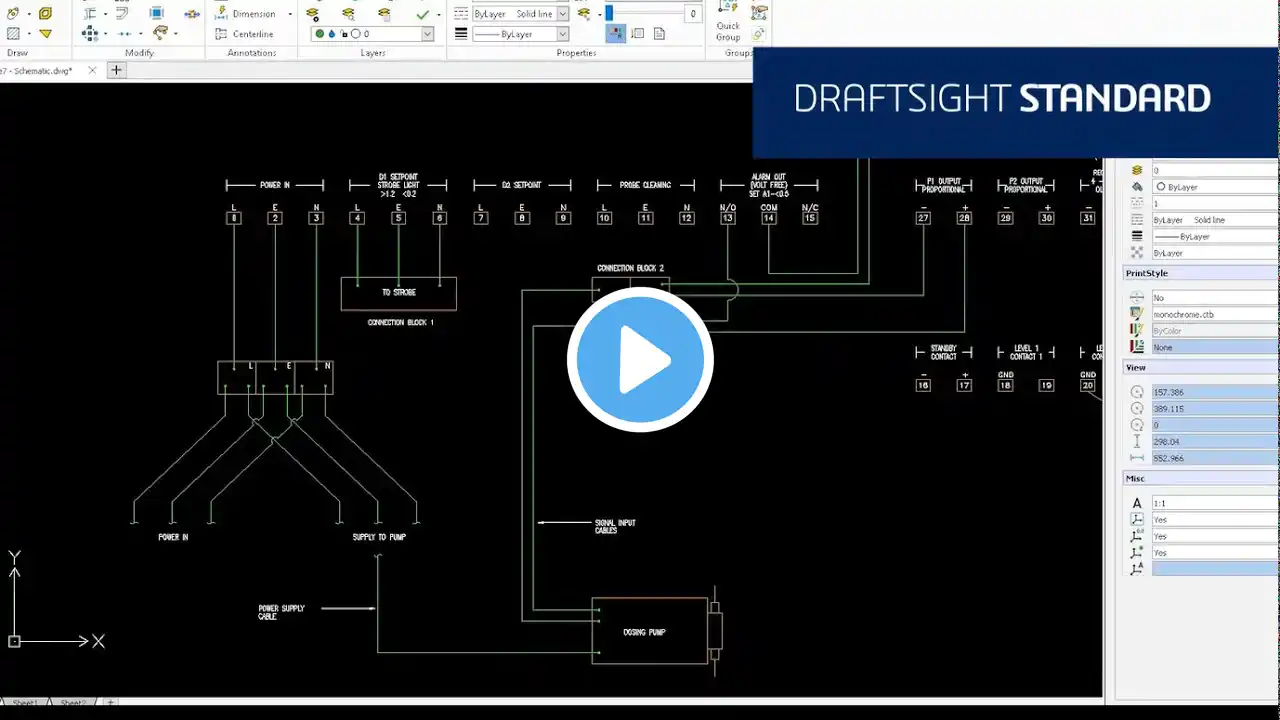Click the yellow triangle Draw tool icon

[45, 34]
